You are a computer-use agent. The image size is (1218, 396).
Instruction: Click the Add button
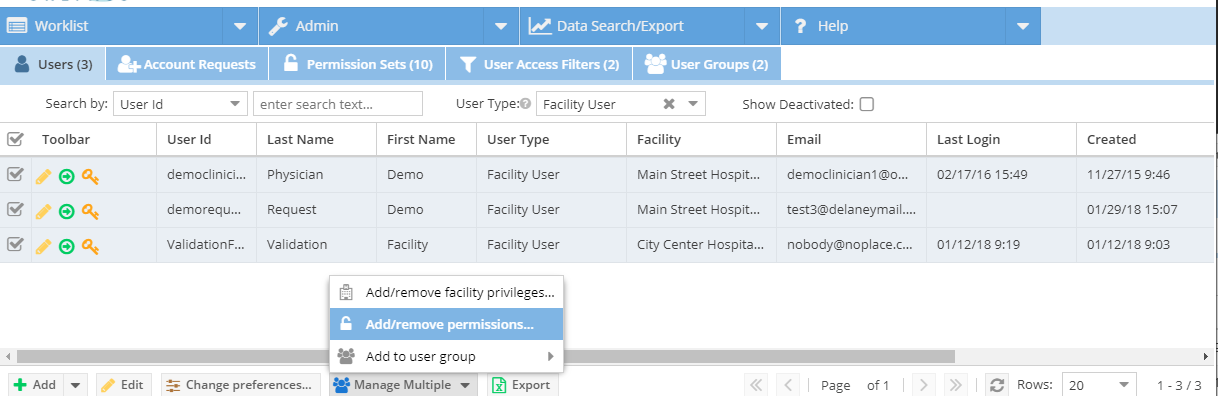[x=36, y=385]
